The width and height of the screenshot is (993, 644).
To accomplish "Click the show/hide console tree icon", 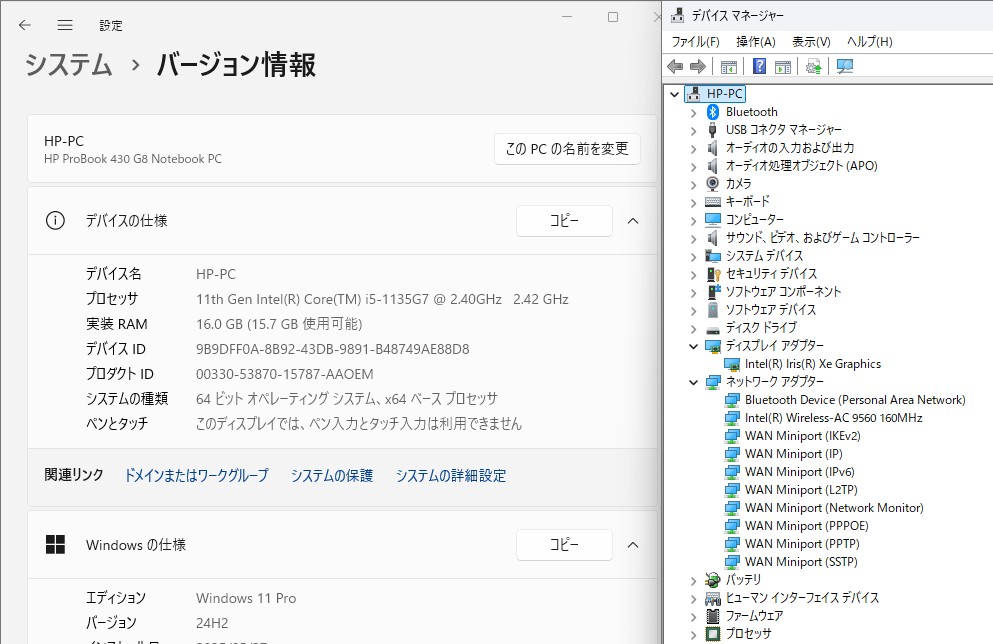I will 729,67.
